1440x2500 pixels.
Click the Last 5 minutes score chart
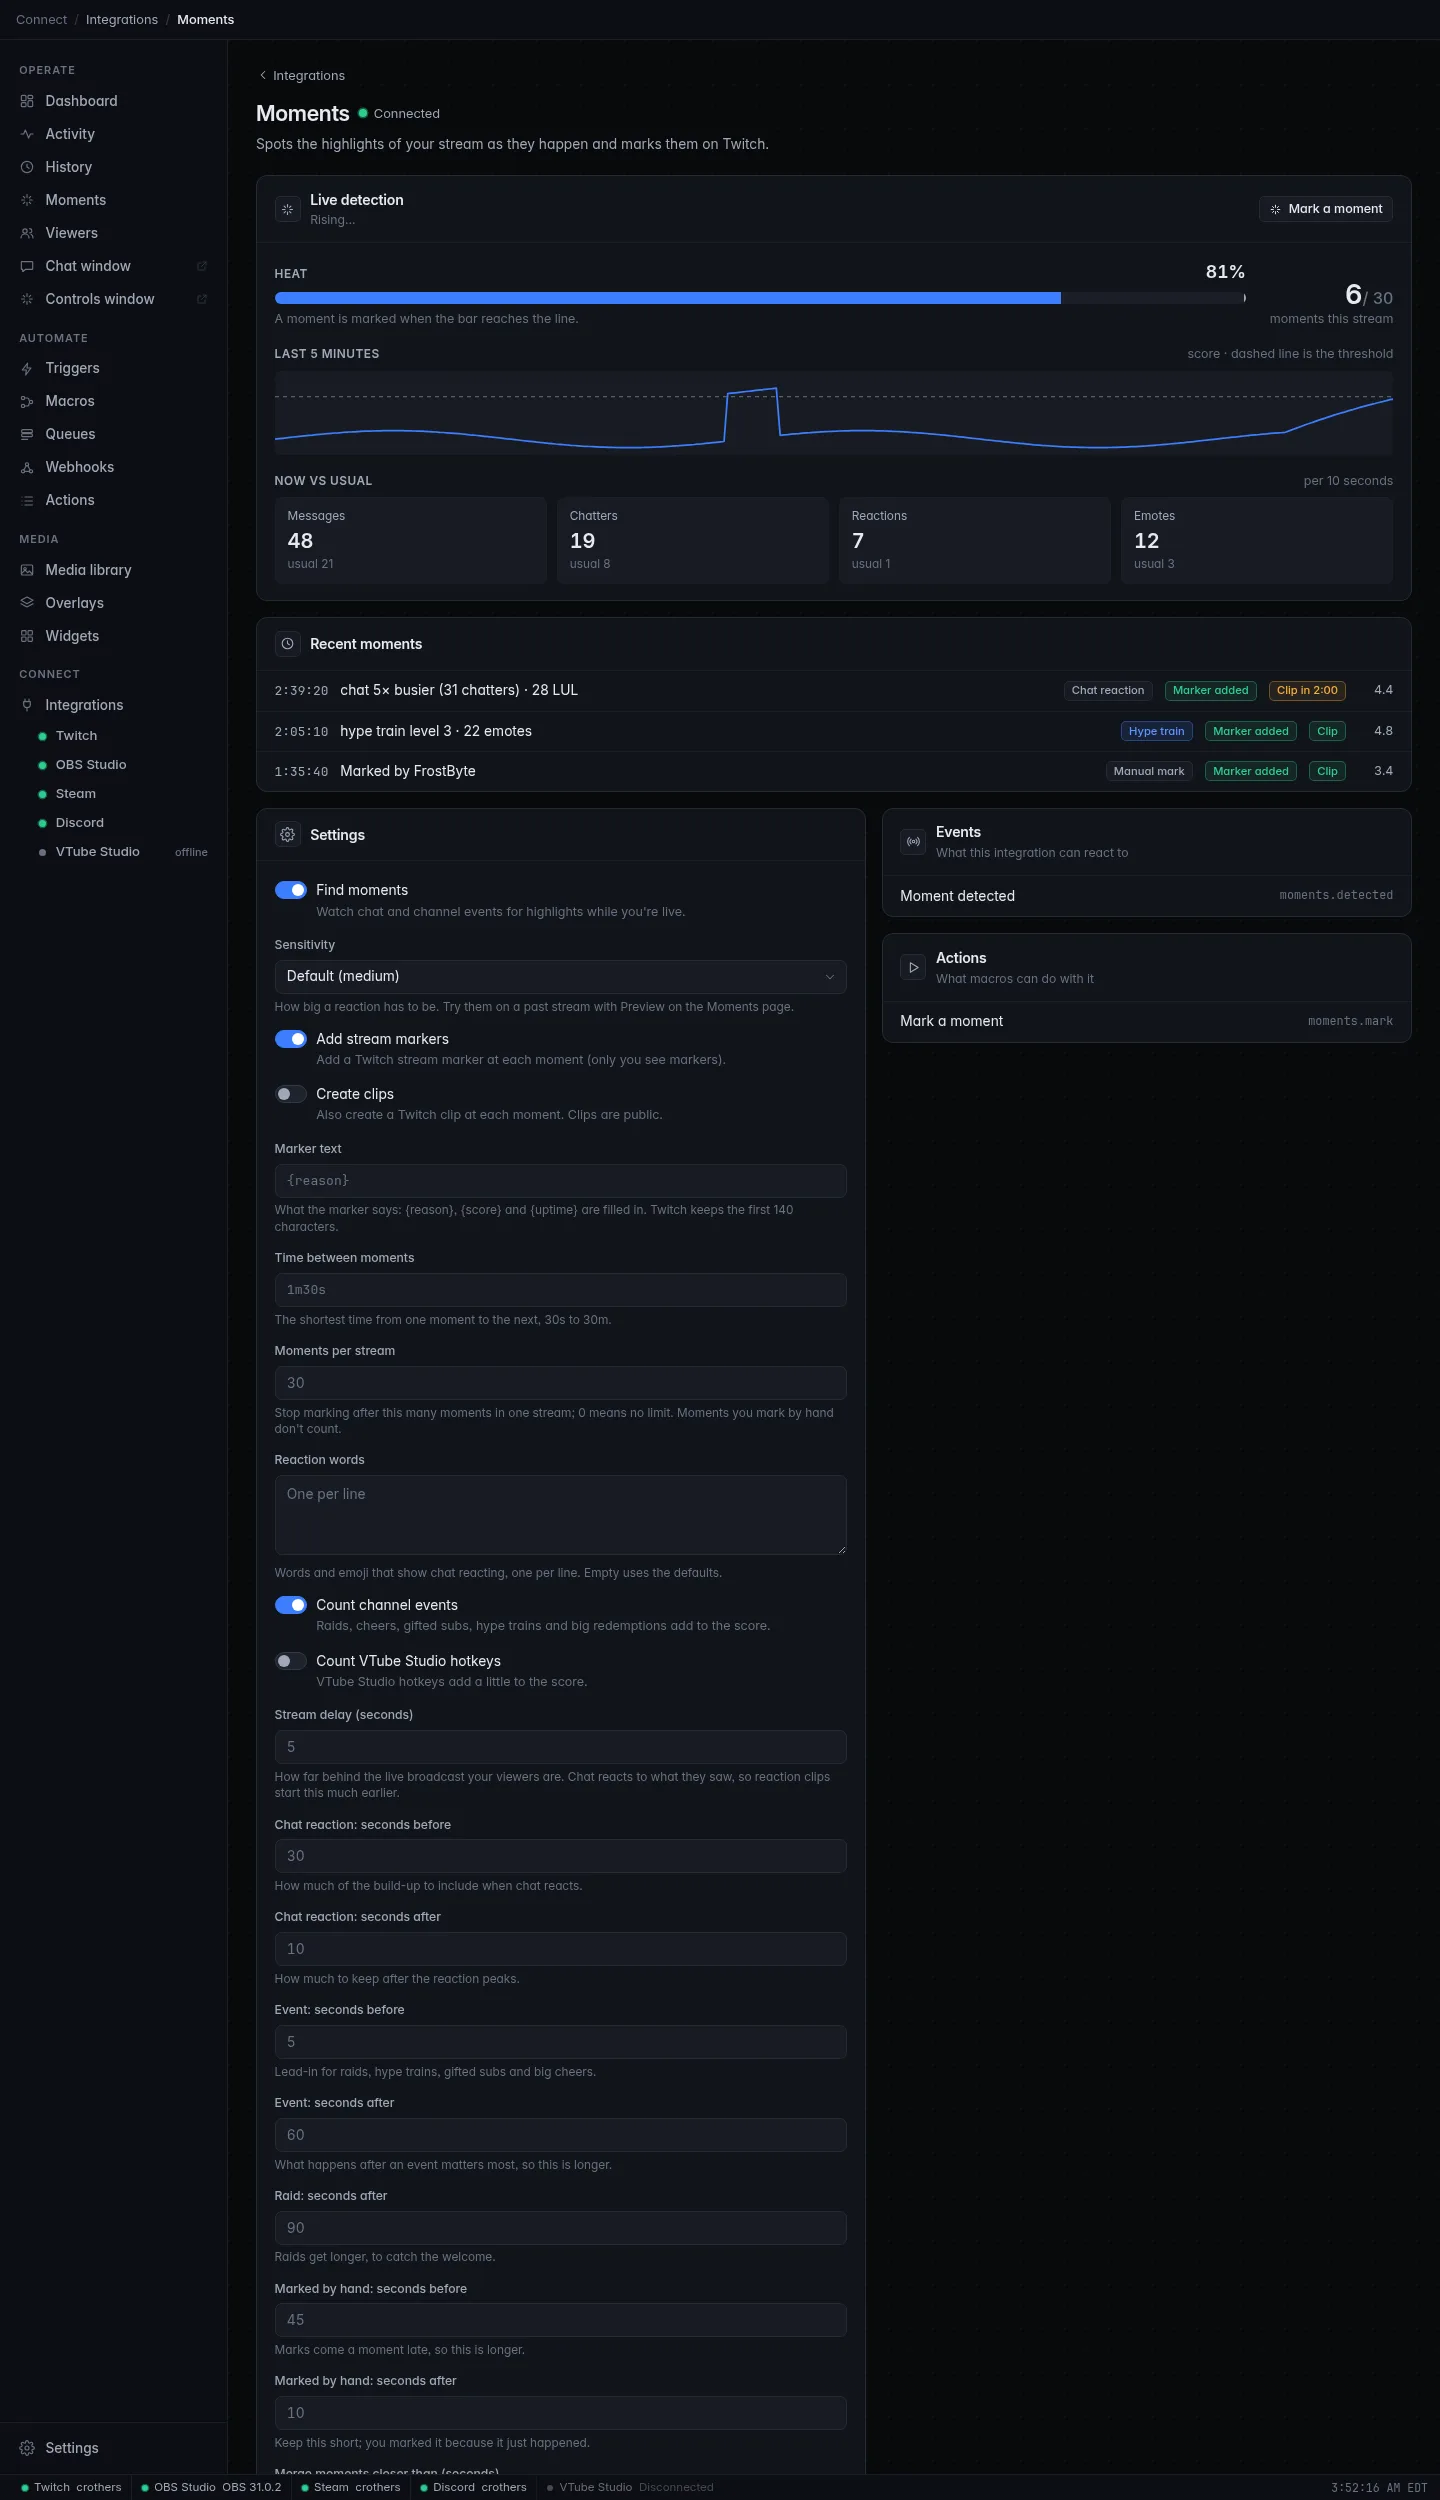[x=833, y=413]
